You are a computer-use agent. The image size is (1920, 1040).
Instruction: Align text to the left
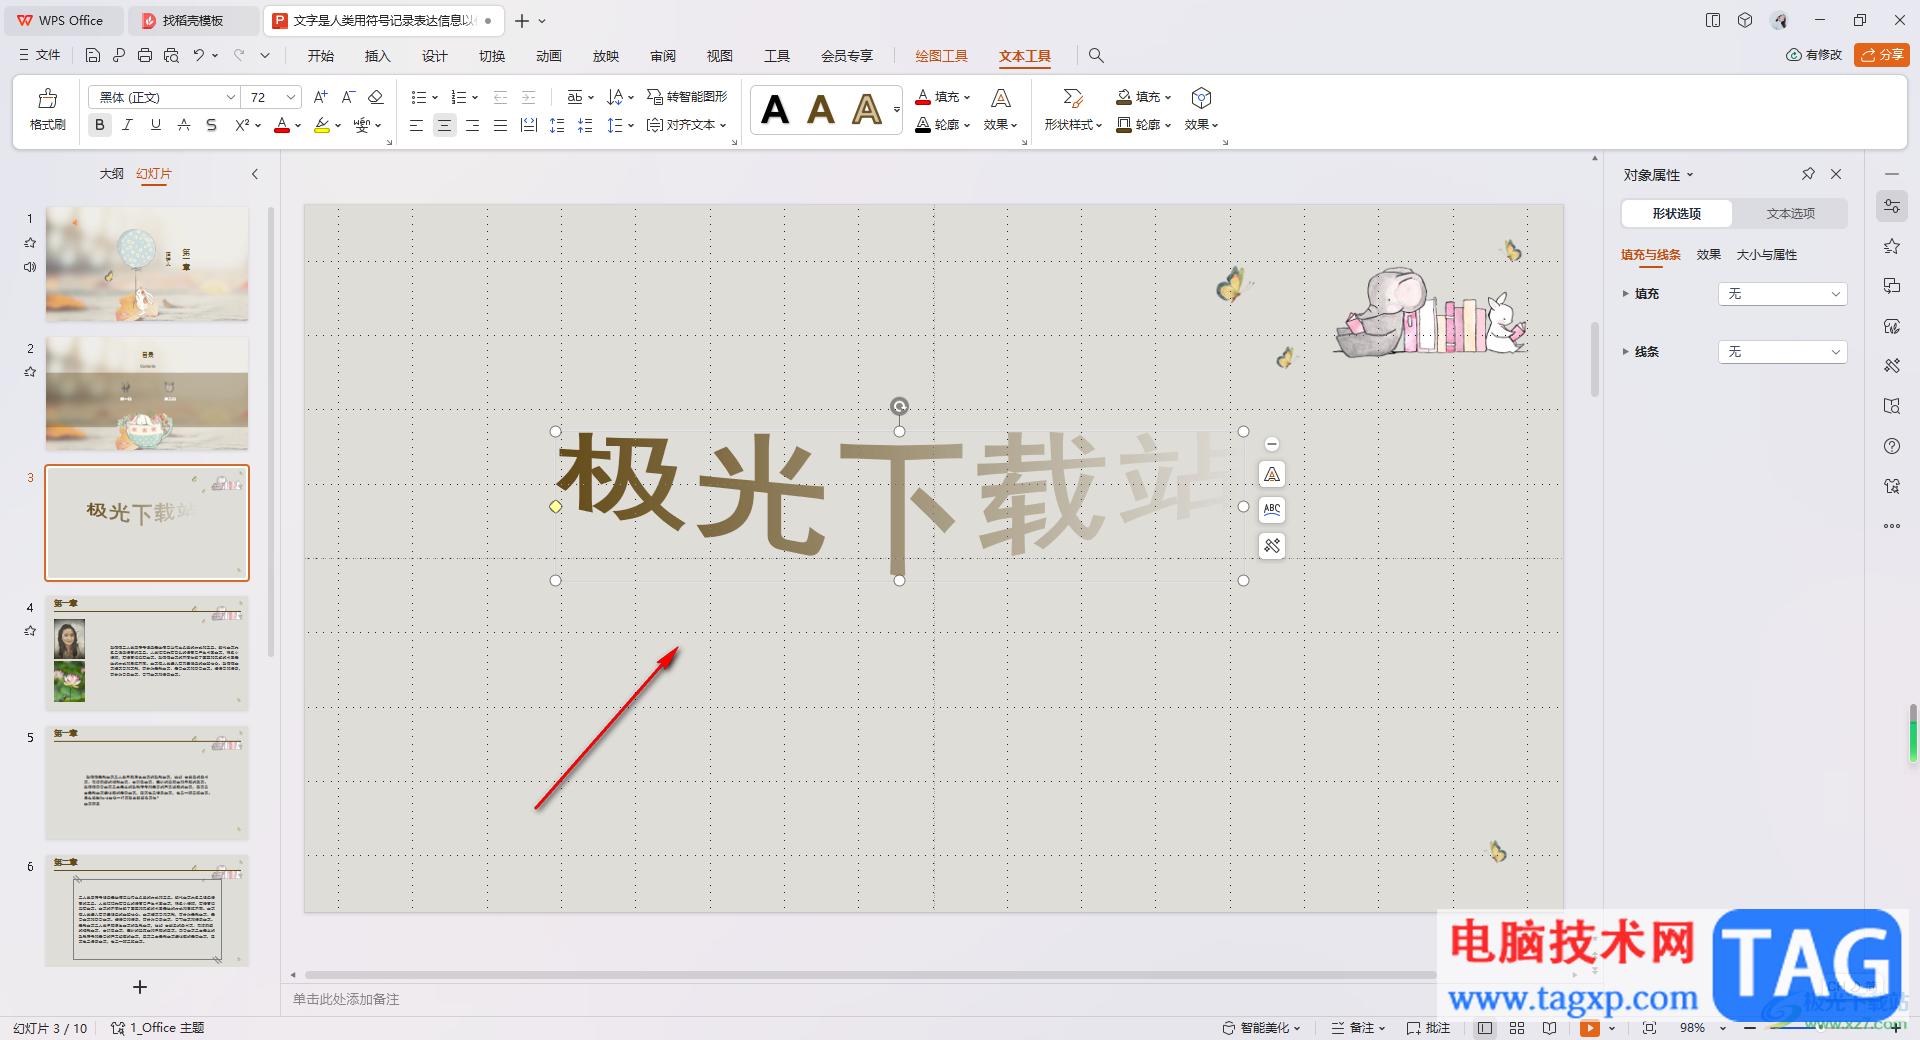coord(416,125)
